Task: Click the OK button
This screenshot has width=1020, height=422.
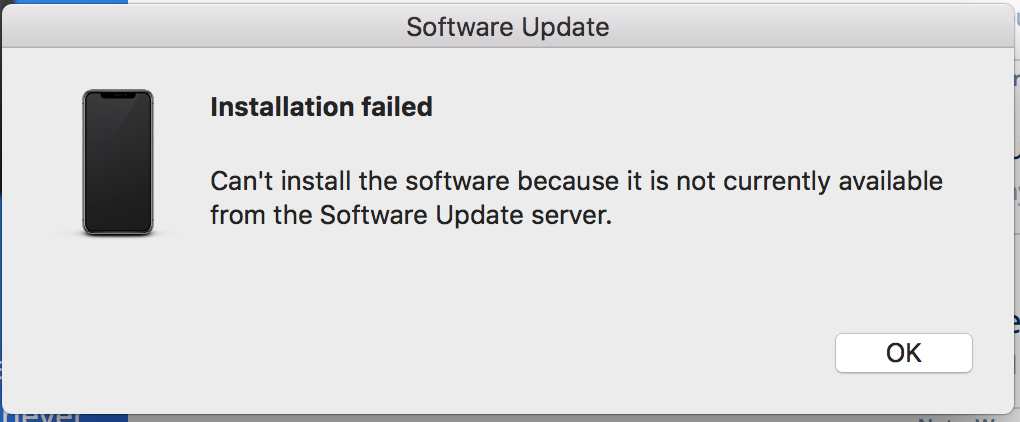Action: [x=903, y=353]
